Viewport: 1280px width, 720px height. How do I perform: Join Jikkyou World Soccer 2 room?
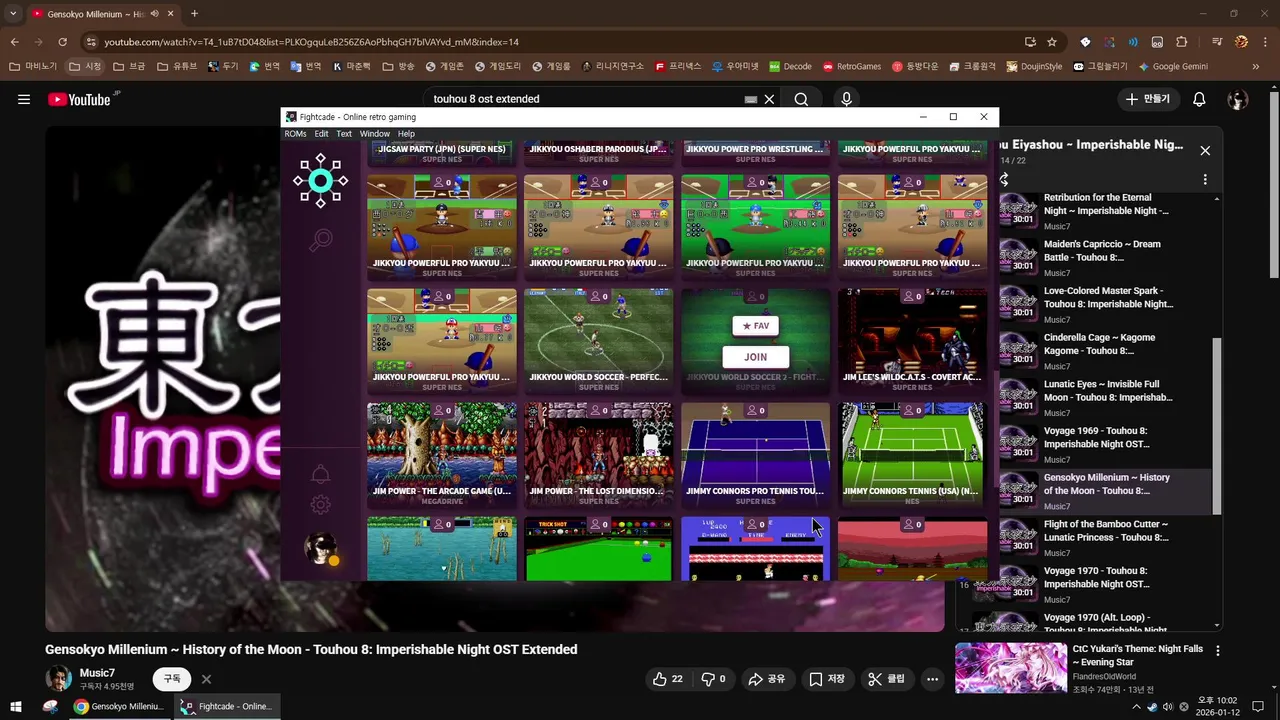pyautogui.click(x=755, y=357)
